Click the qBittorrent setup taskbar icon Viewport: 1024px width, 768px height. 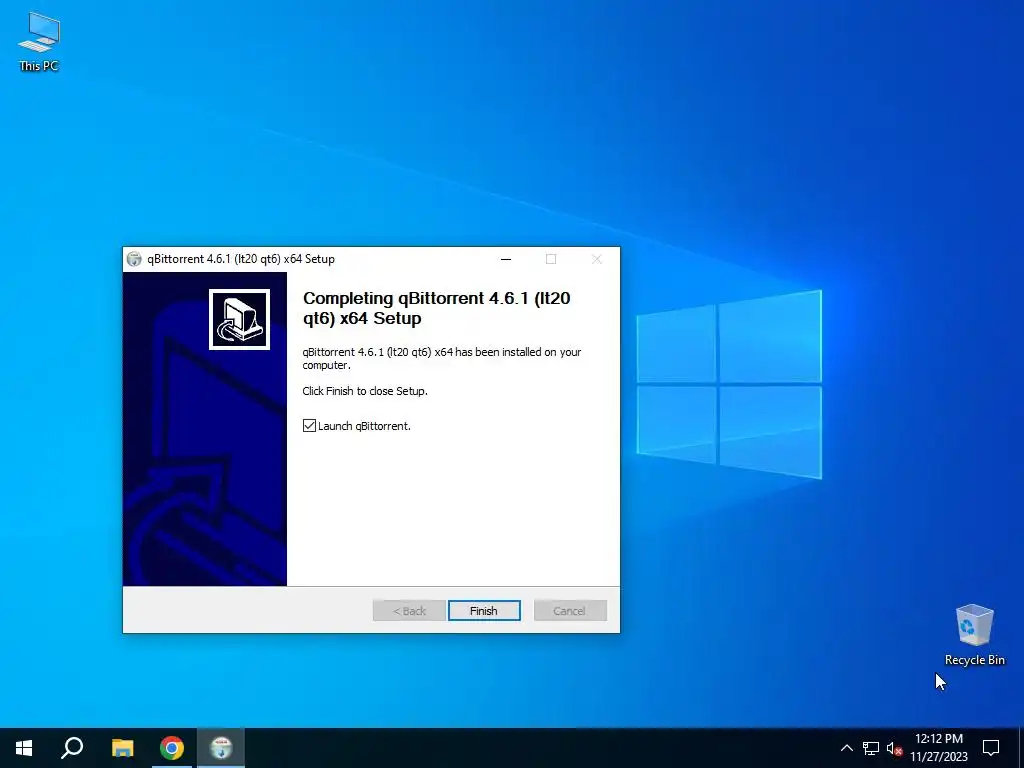tap(221, 748)
